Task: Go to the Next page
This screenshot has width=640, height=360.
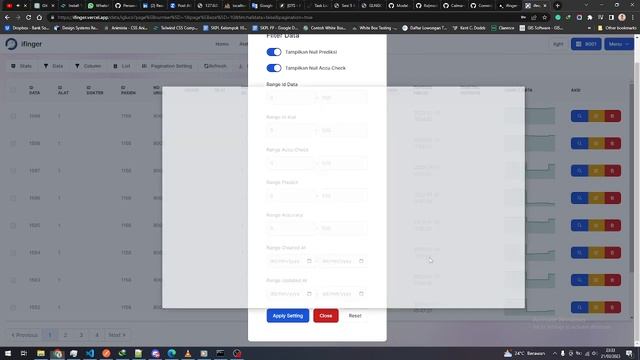Action: (x=117, y=335)
